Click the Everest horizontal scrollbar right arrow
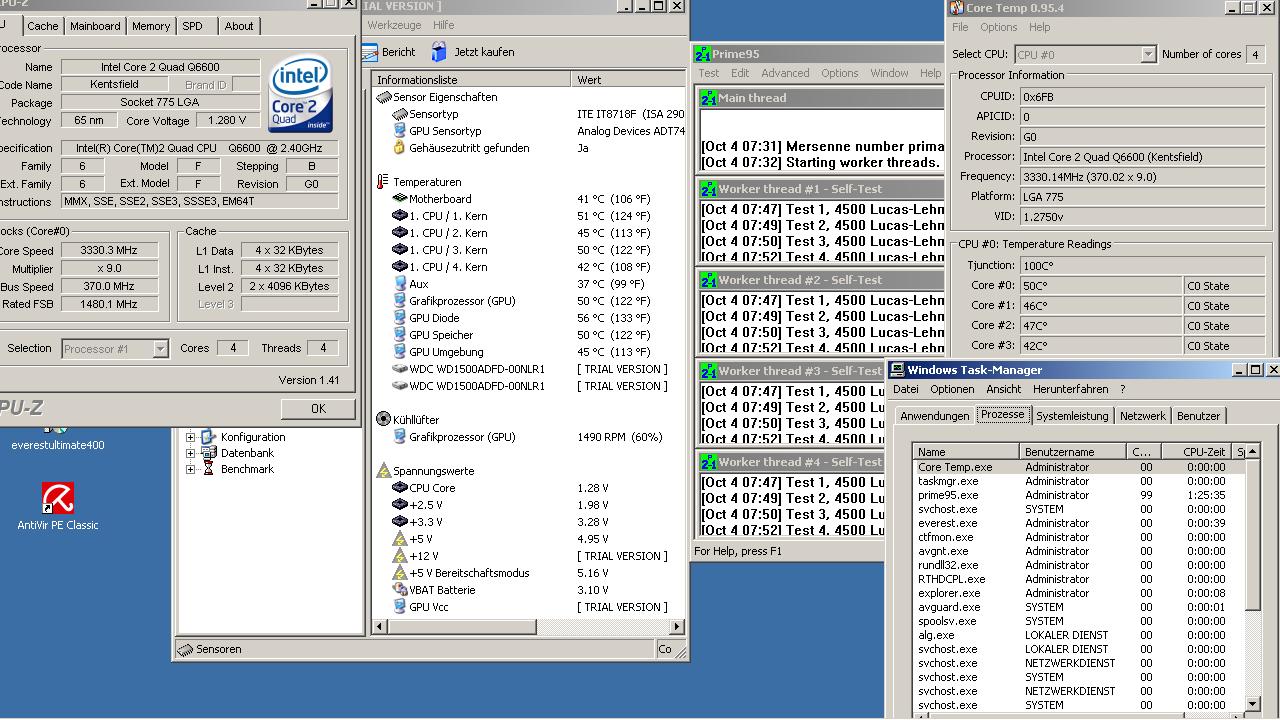Screen dimensions: 1280x720 tap(678, 627)
